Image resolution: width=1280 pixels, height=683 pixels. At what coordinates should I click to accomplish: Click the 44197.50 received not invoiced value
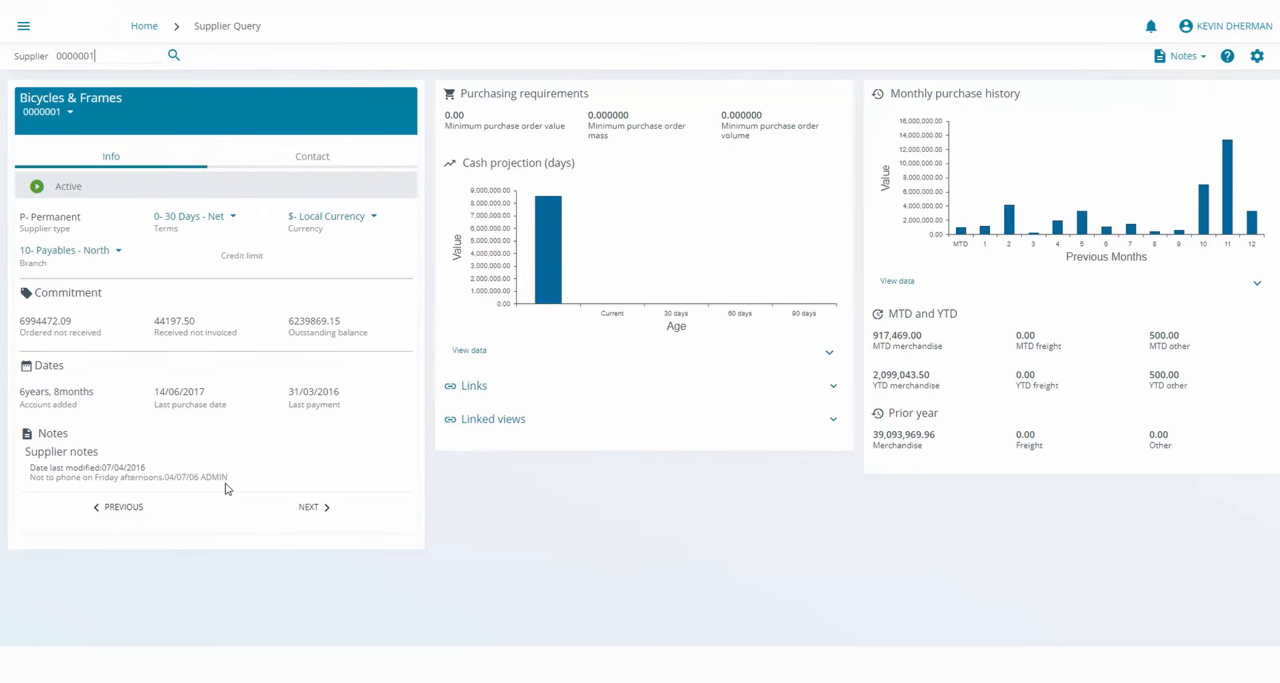[x=174, y=321]
